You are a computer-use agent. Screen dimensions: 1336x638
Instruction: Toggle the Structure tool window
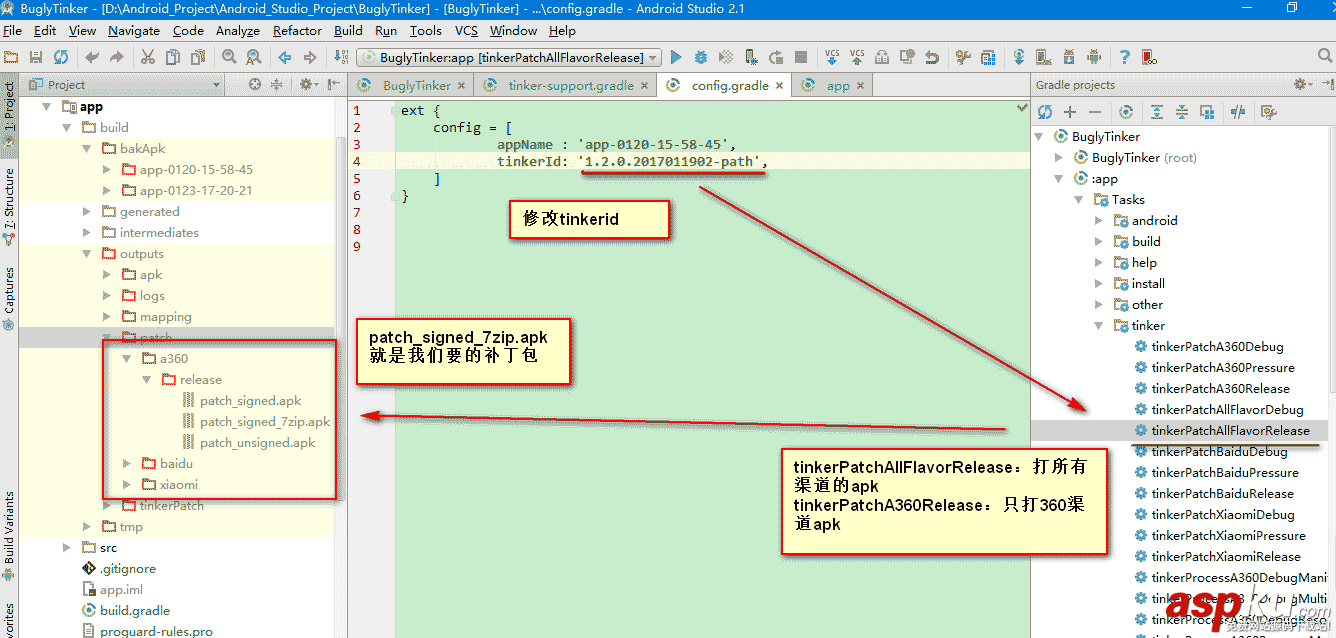point(9,206)
